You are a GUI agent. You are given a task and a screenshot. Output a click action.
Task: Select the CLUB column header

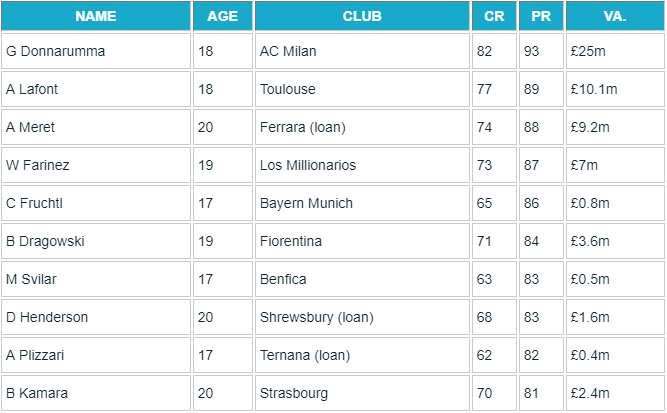(362, 16)
